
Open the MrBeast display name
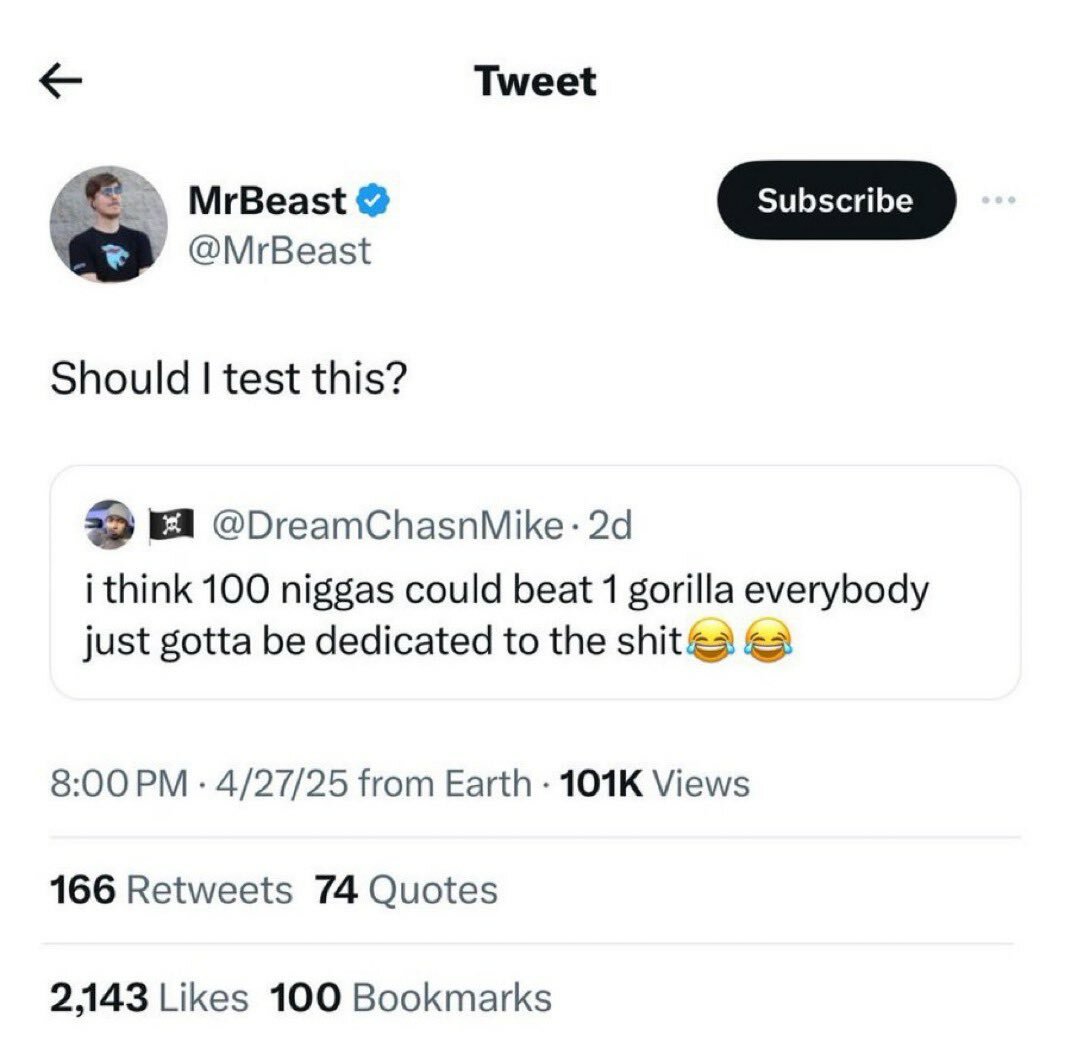[268, 201]
